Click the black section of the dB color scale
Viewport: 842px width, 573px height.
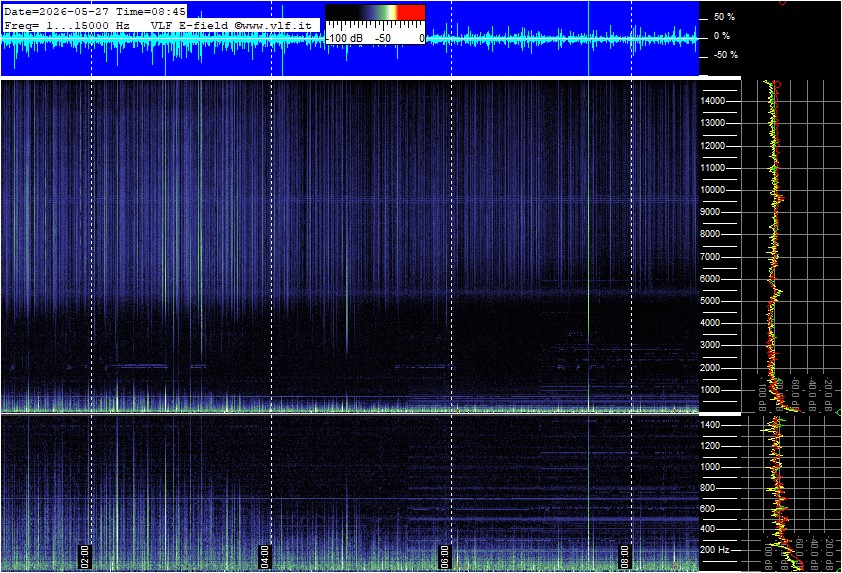[344, 13]
